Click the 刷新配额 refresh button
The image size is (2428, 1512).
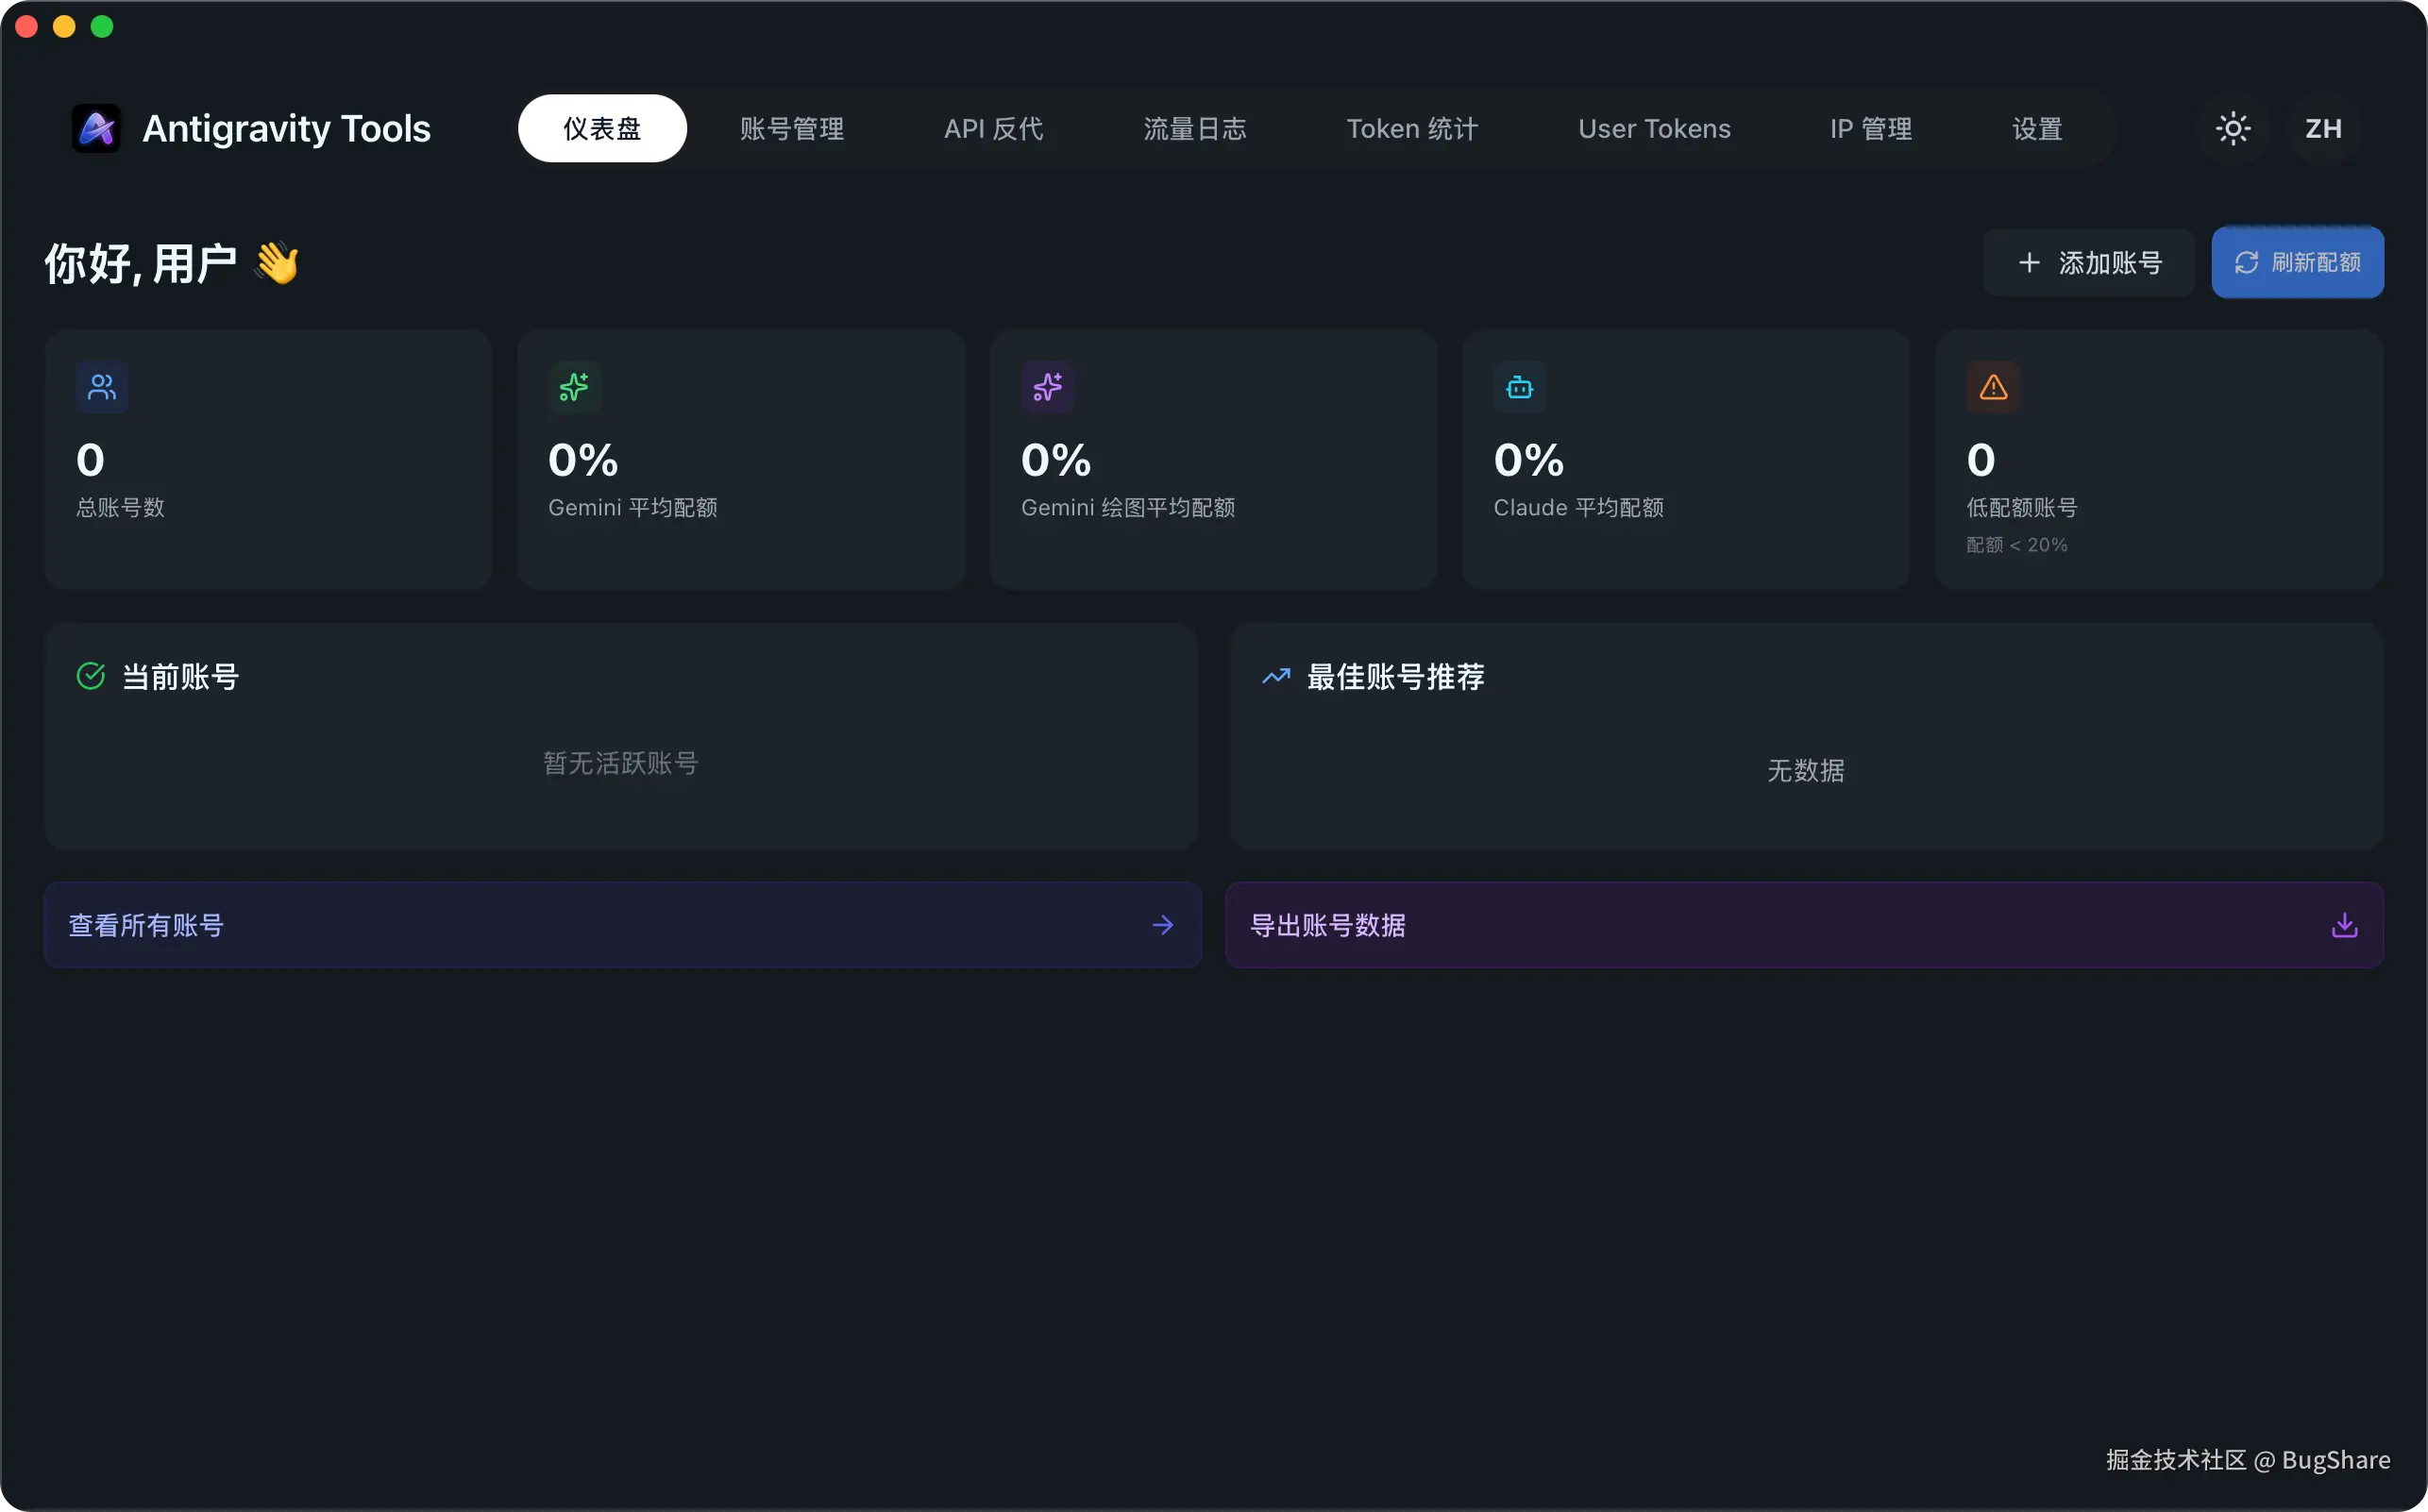point(2296,262)
